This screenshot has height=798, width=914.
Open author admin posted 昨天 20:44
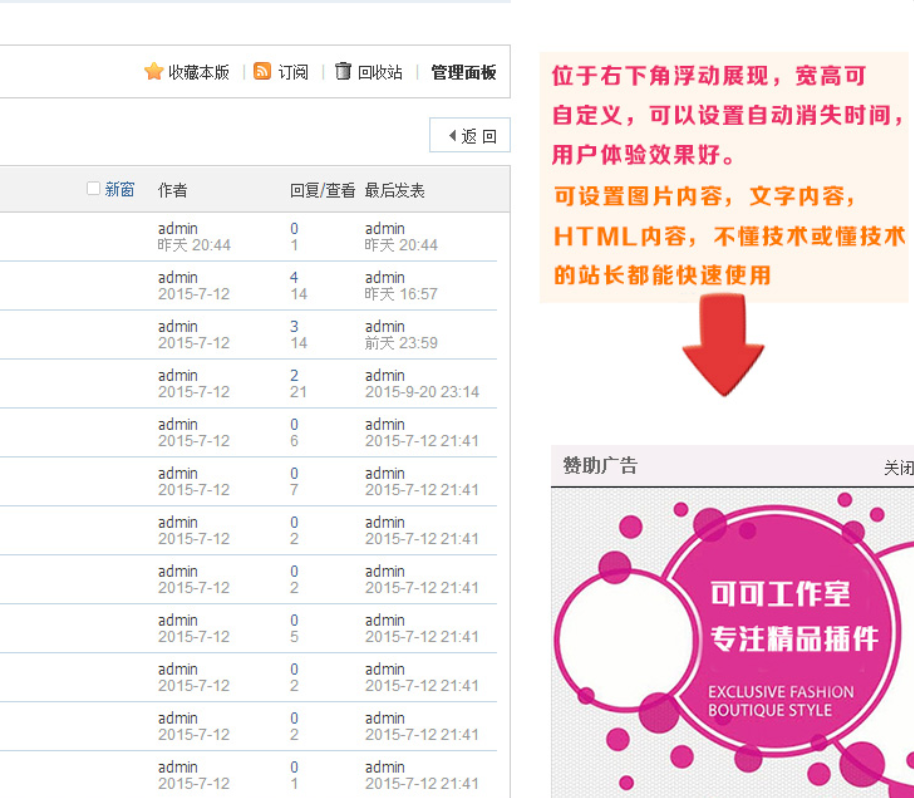click(178, 228)
